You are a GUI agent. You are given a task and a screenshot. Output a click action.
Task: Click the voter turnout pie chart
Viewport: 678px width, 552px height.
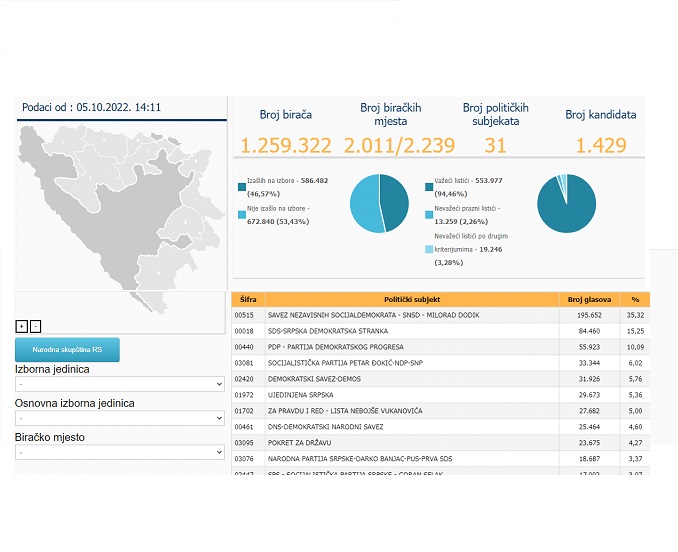click(380, 203)
